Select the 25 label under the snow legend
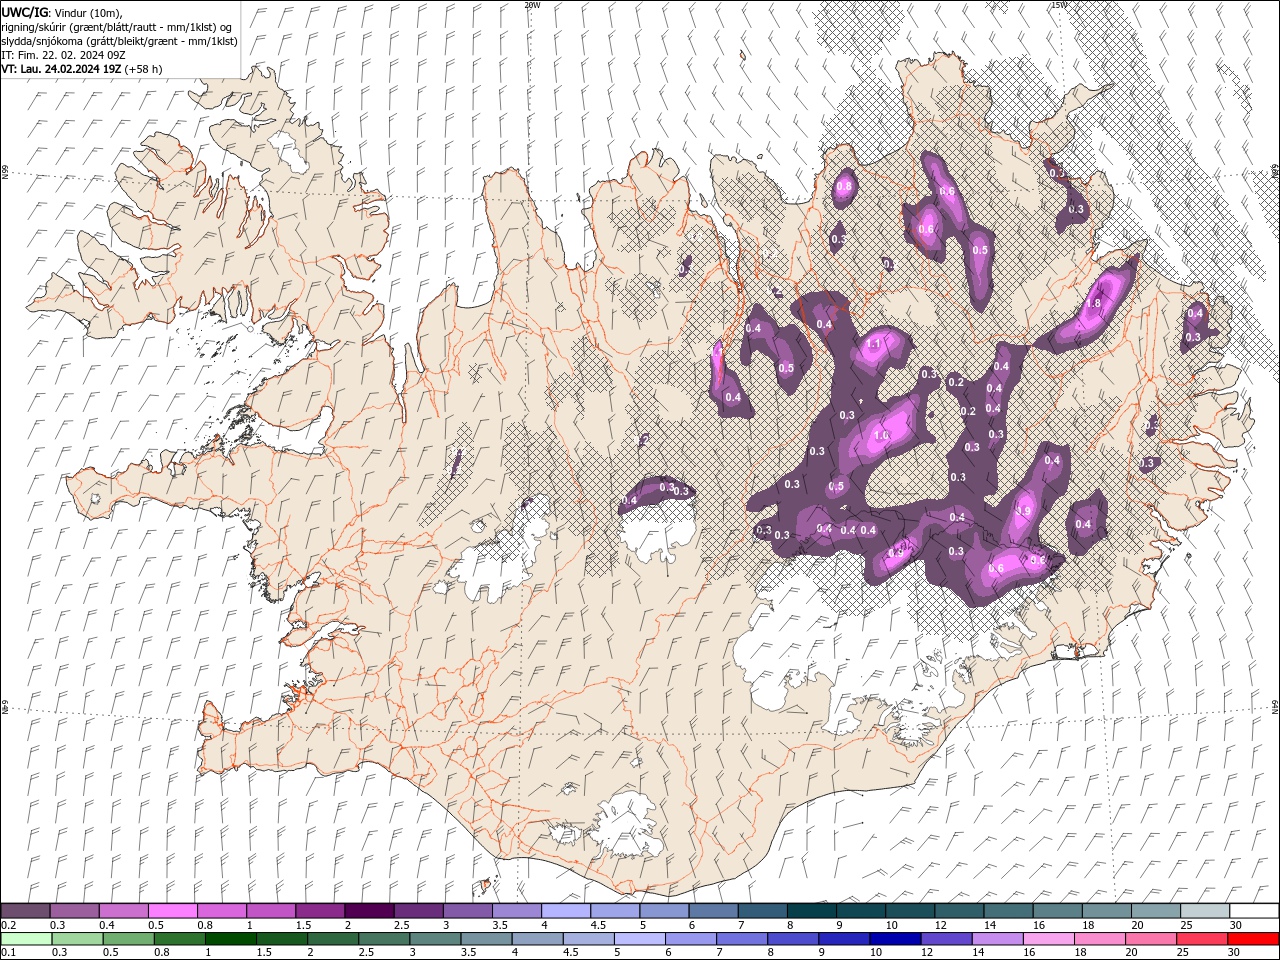This screenshot has height=960, width=1280. [x=1186, y=925]
